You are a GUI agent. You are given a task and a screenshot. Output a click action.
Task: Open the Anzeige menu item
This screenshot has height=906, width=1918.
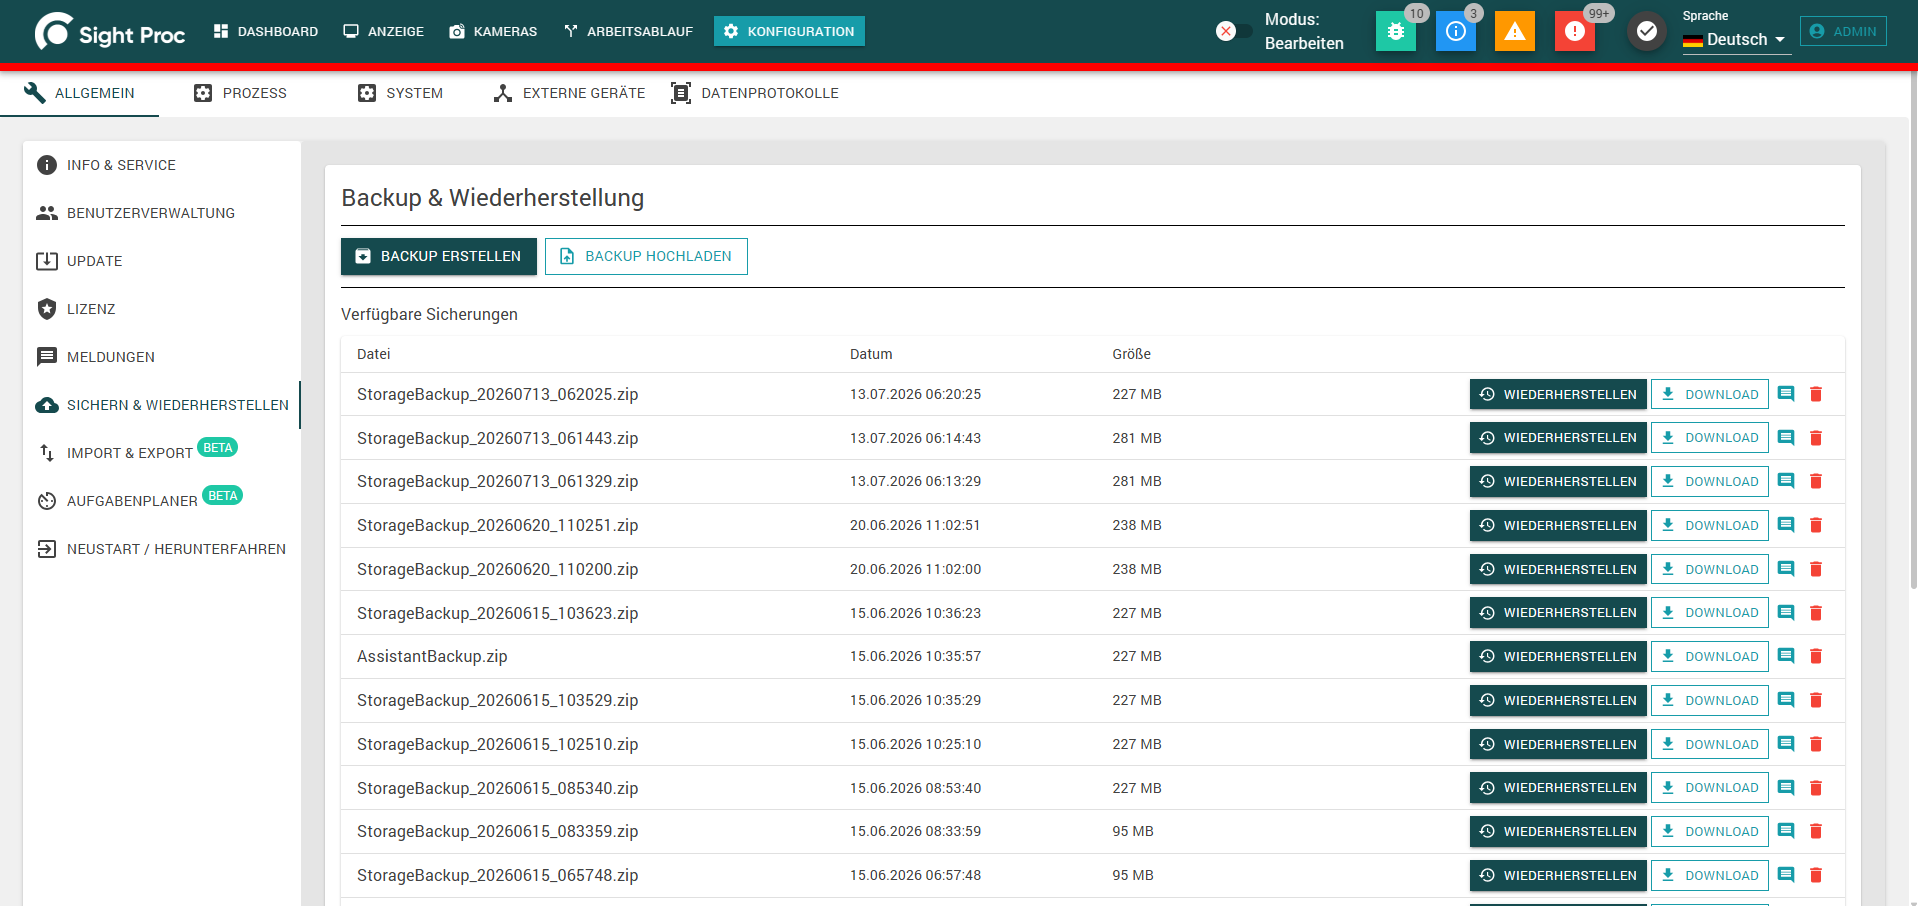coord(384,31)
